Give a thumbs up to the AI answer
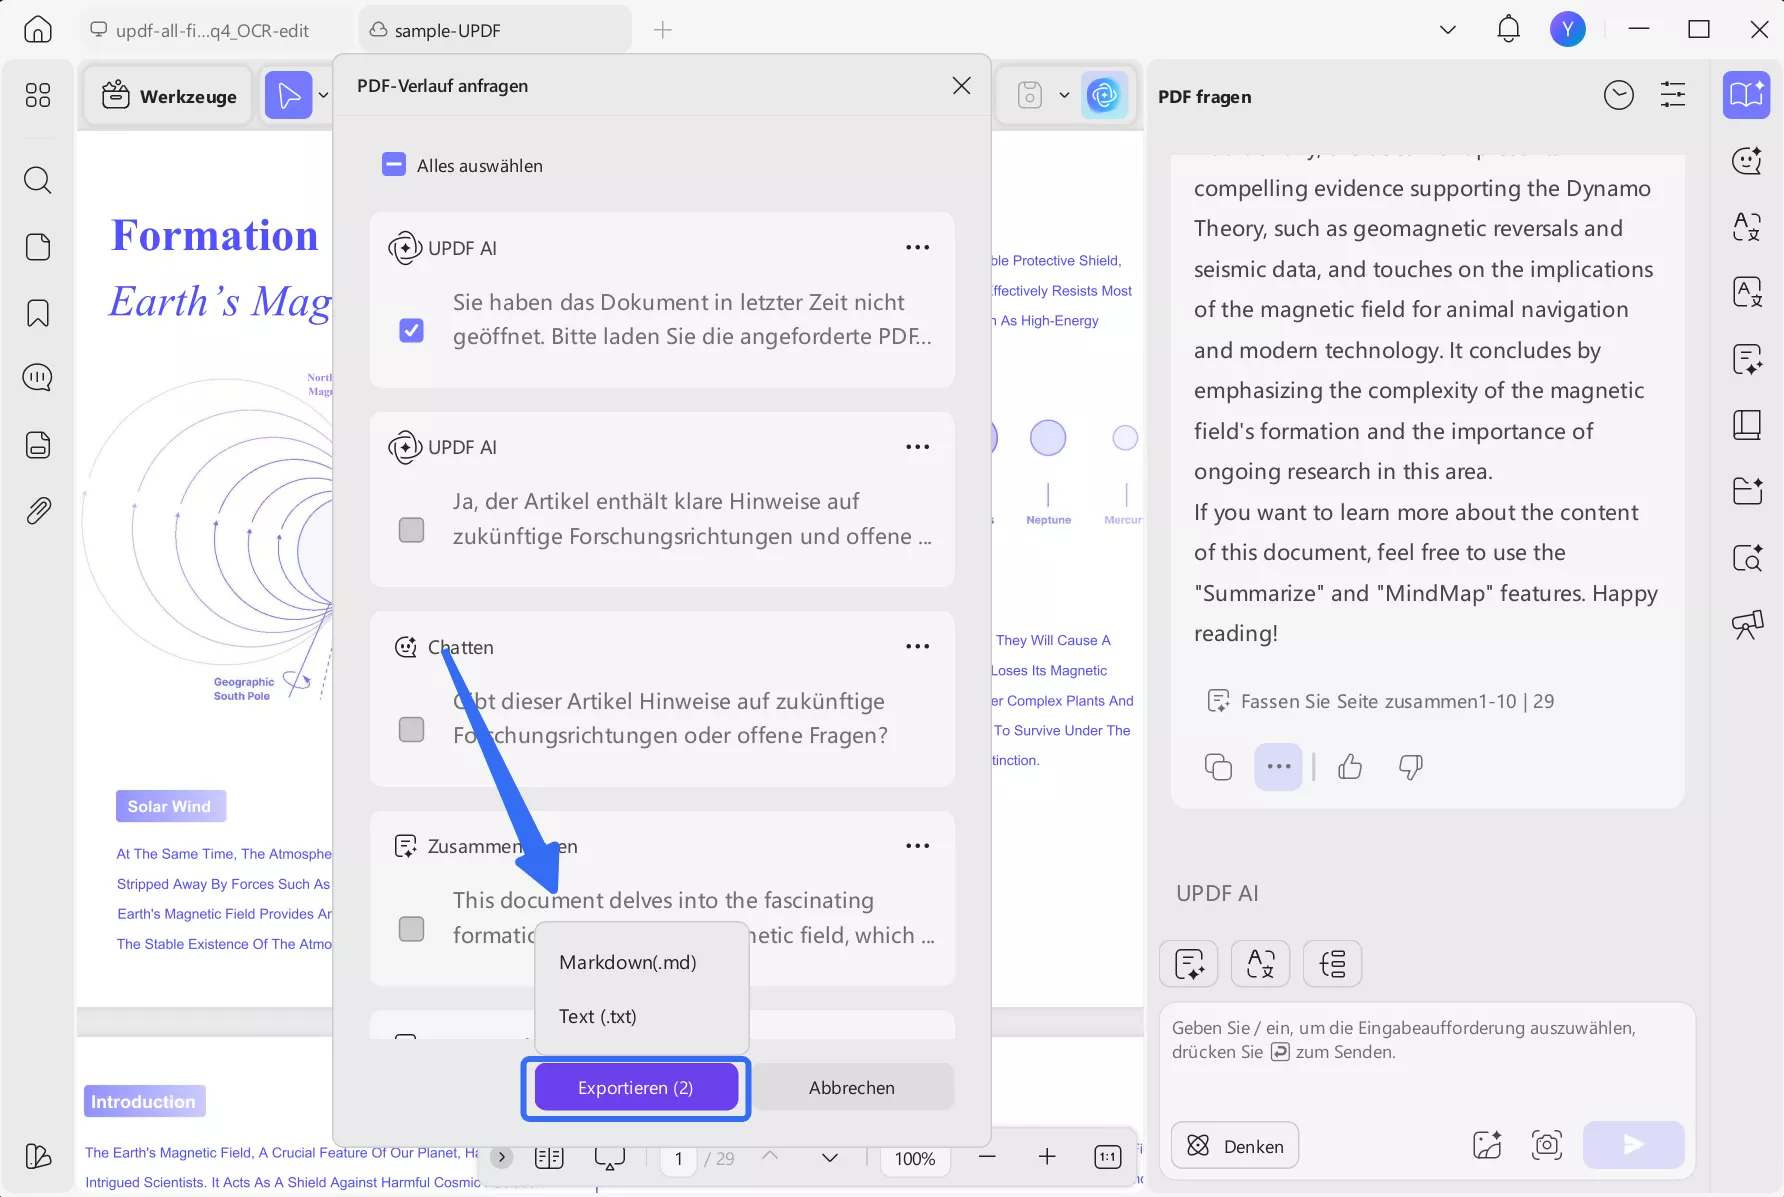The height and width of the screenshot is (1197, 1784). 1350,767
